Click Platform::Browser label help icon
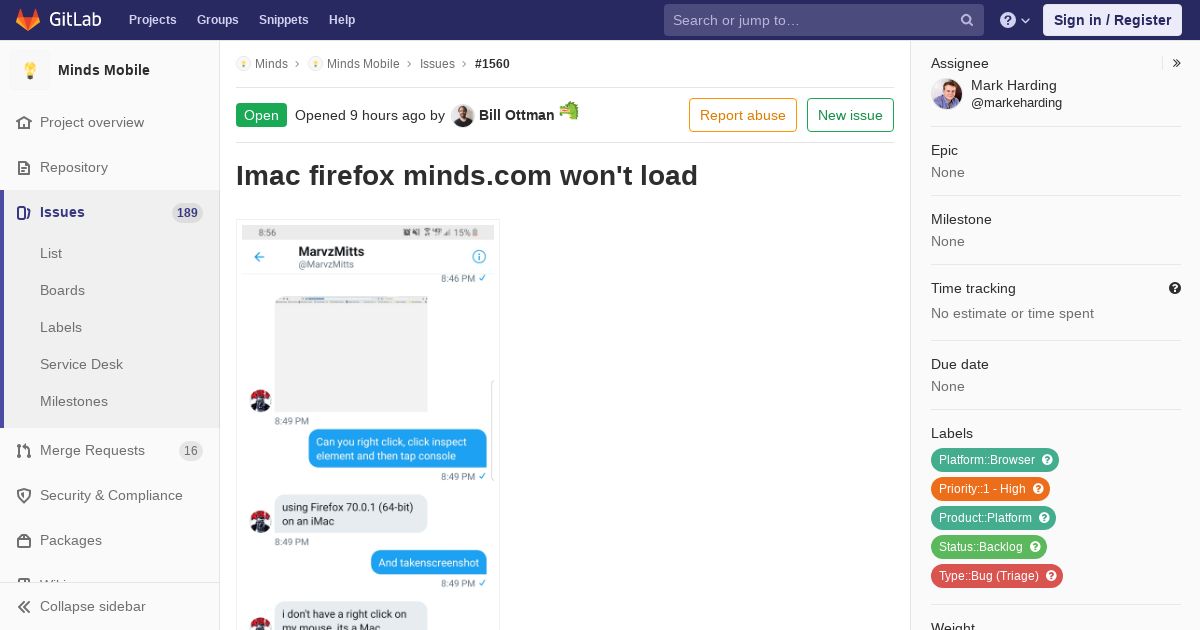This screenshot has width=1200, height=630. [x=1047, y=460]
